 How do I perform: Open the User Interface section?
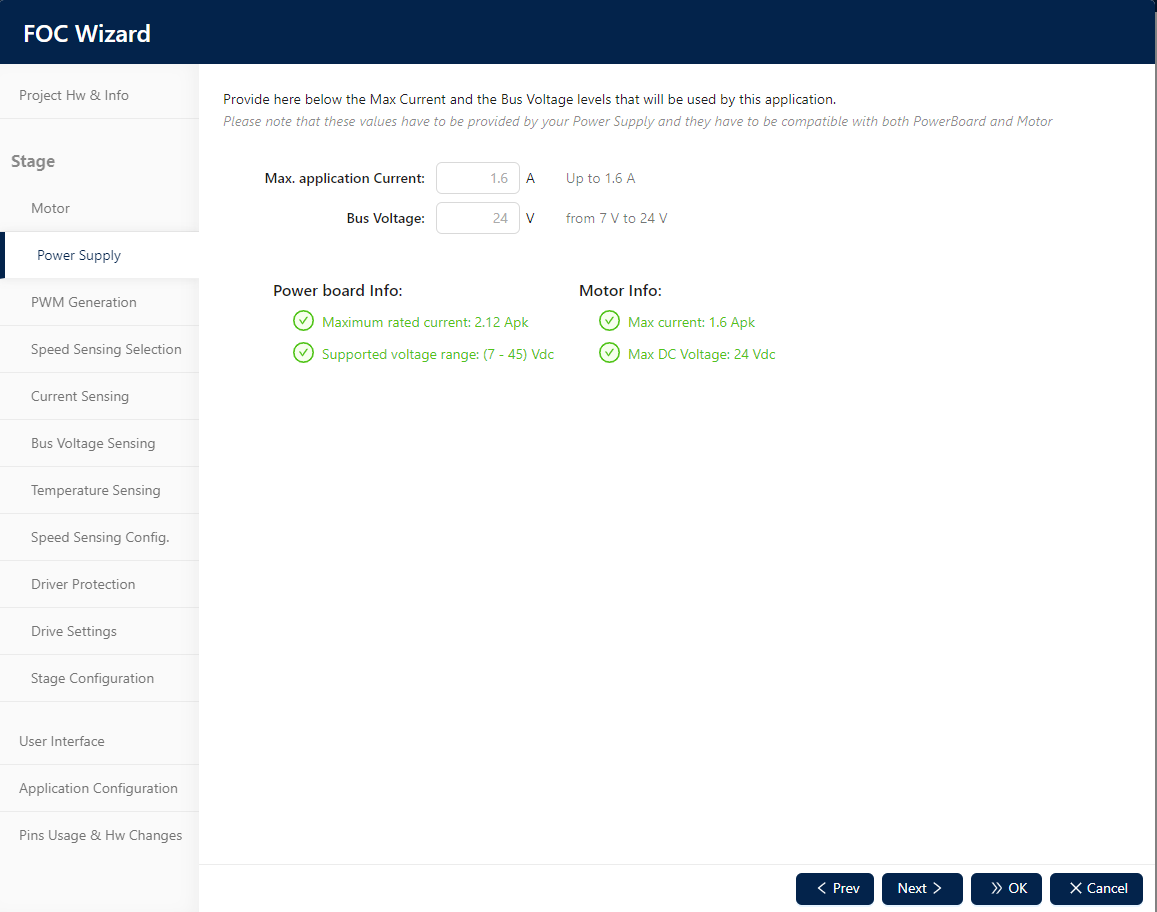(99, 742)
